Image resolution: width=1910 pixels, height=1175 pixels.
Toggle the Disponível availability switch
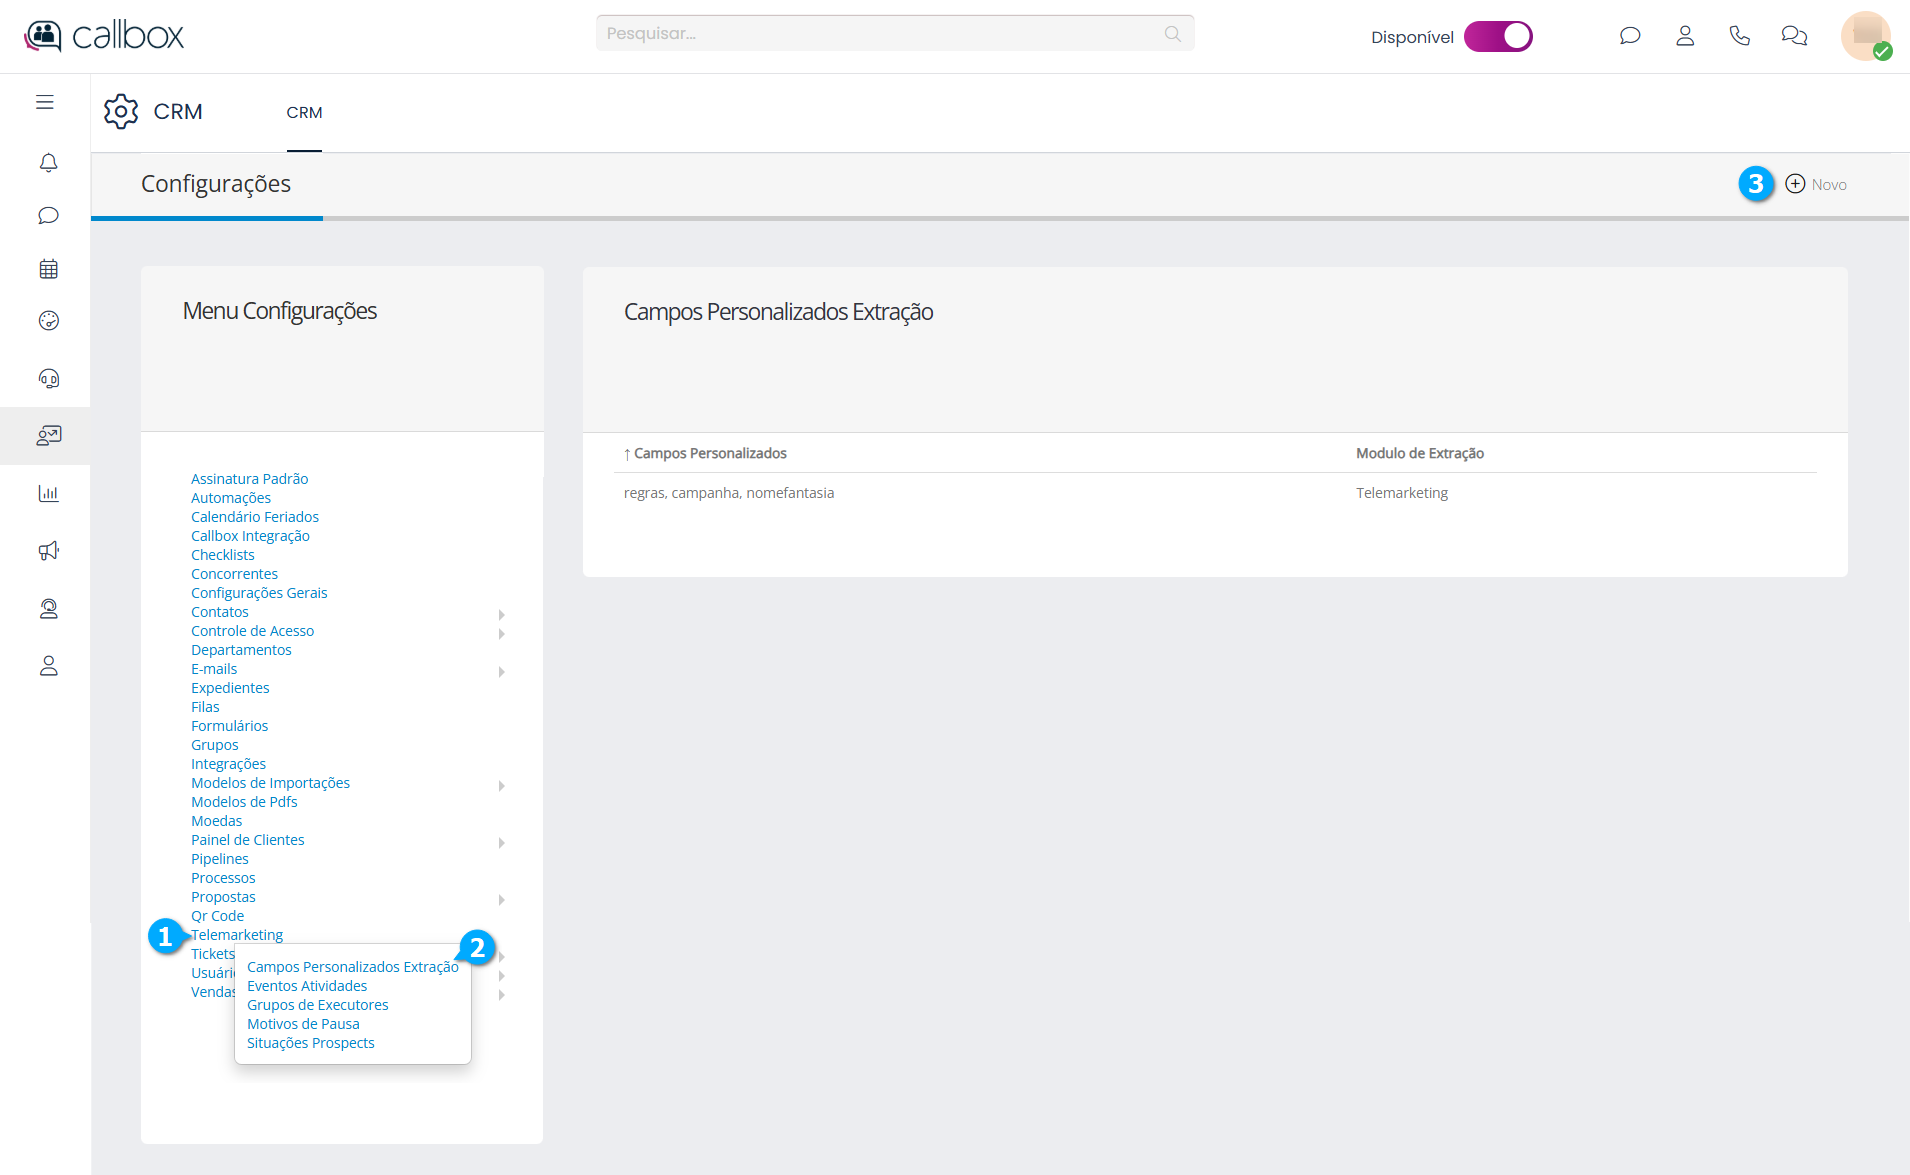point(1498,36)
